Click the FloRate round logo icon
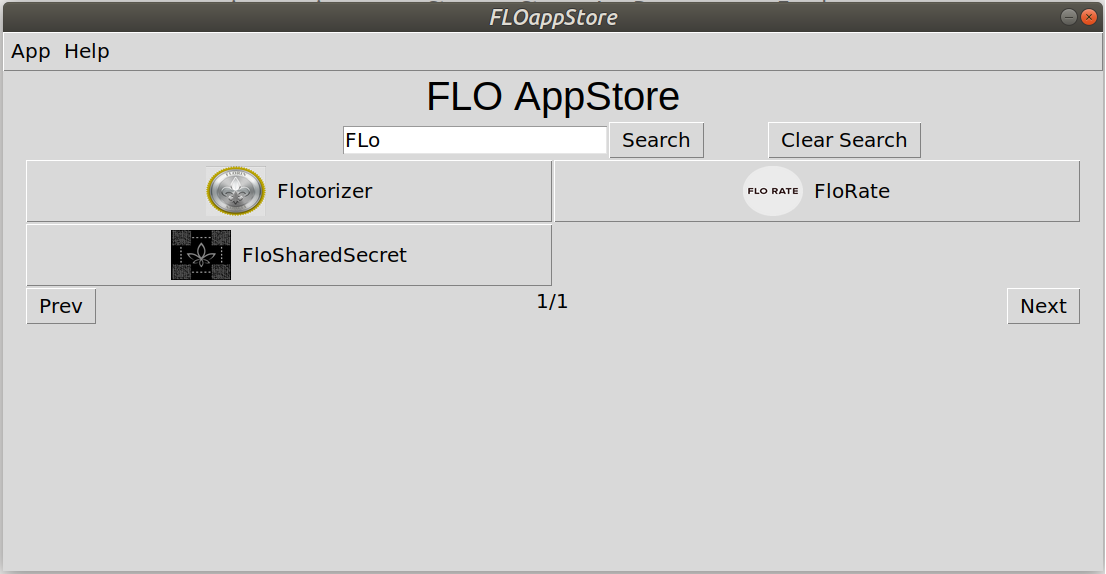Image resolution: width=1106 pixels, height=574 pixels. 773,191
